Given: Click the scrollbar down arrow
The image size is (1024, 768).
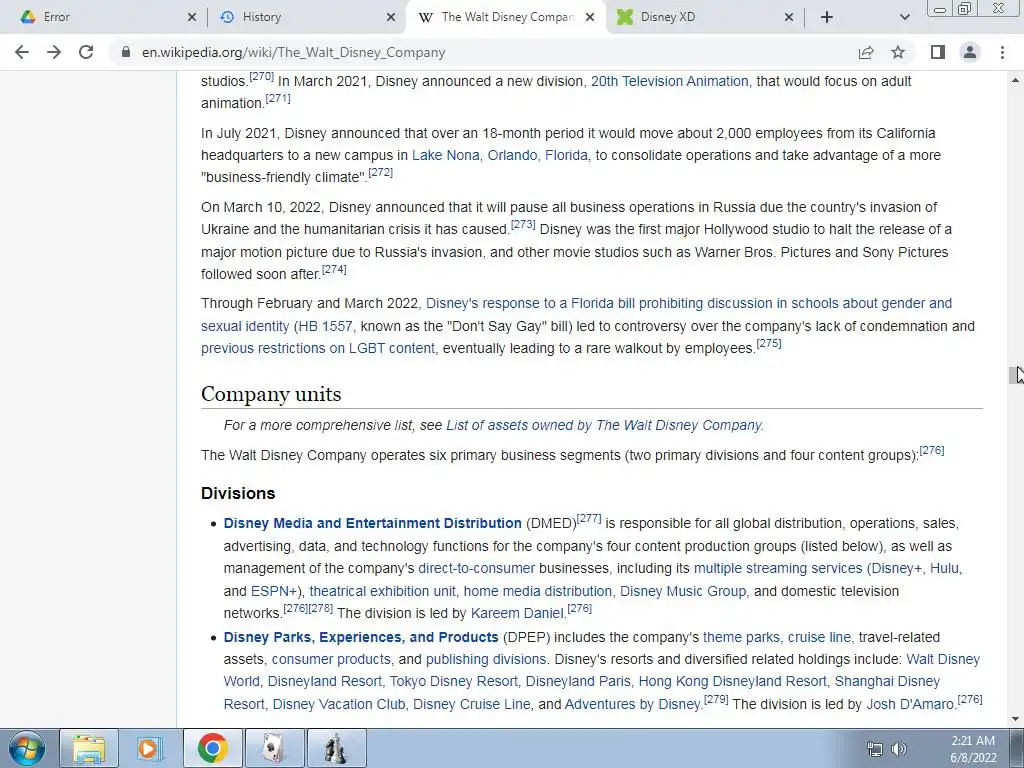Looking at the screenshot, I should pos(1015,719).
